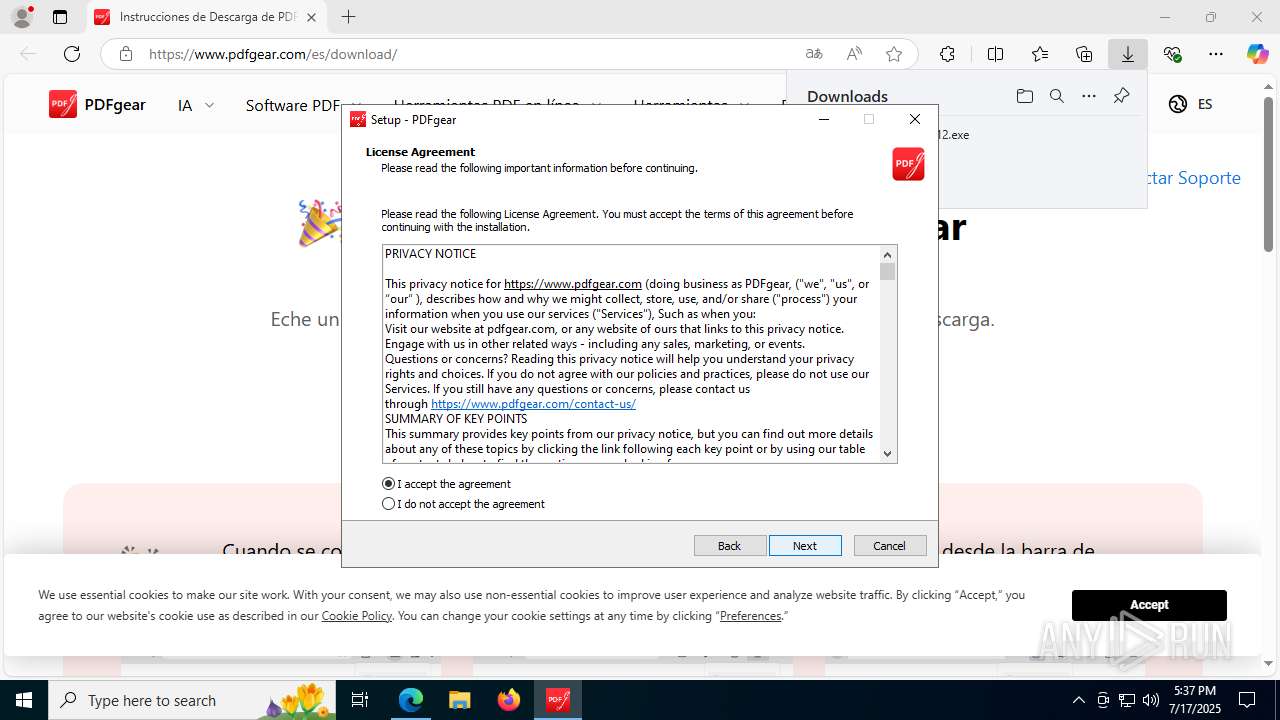
Task: Open Copilot in Edge
Action: (1258, 54)
